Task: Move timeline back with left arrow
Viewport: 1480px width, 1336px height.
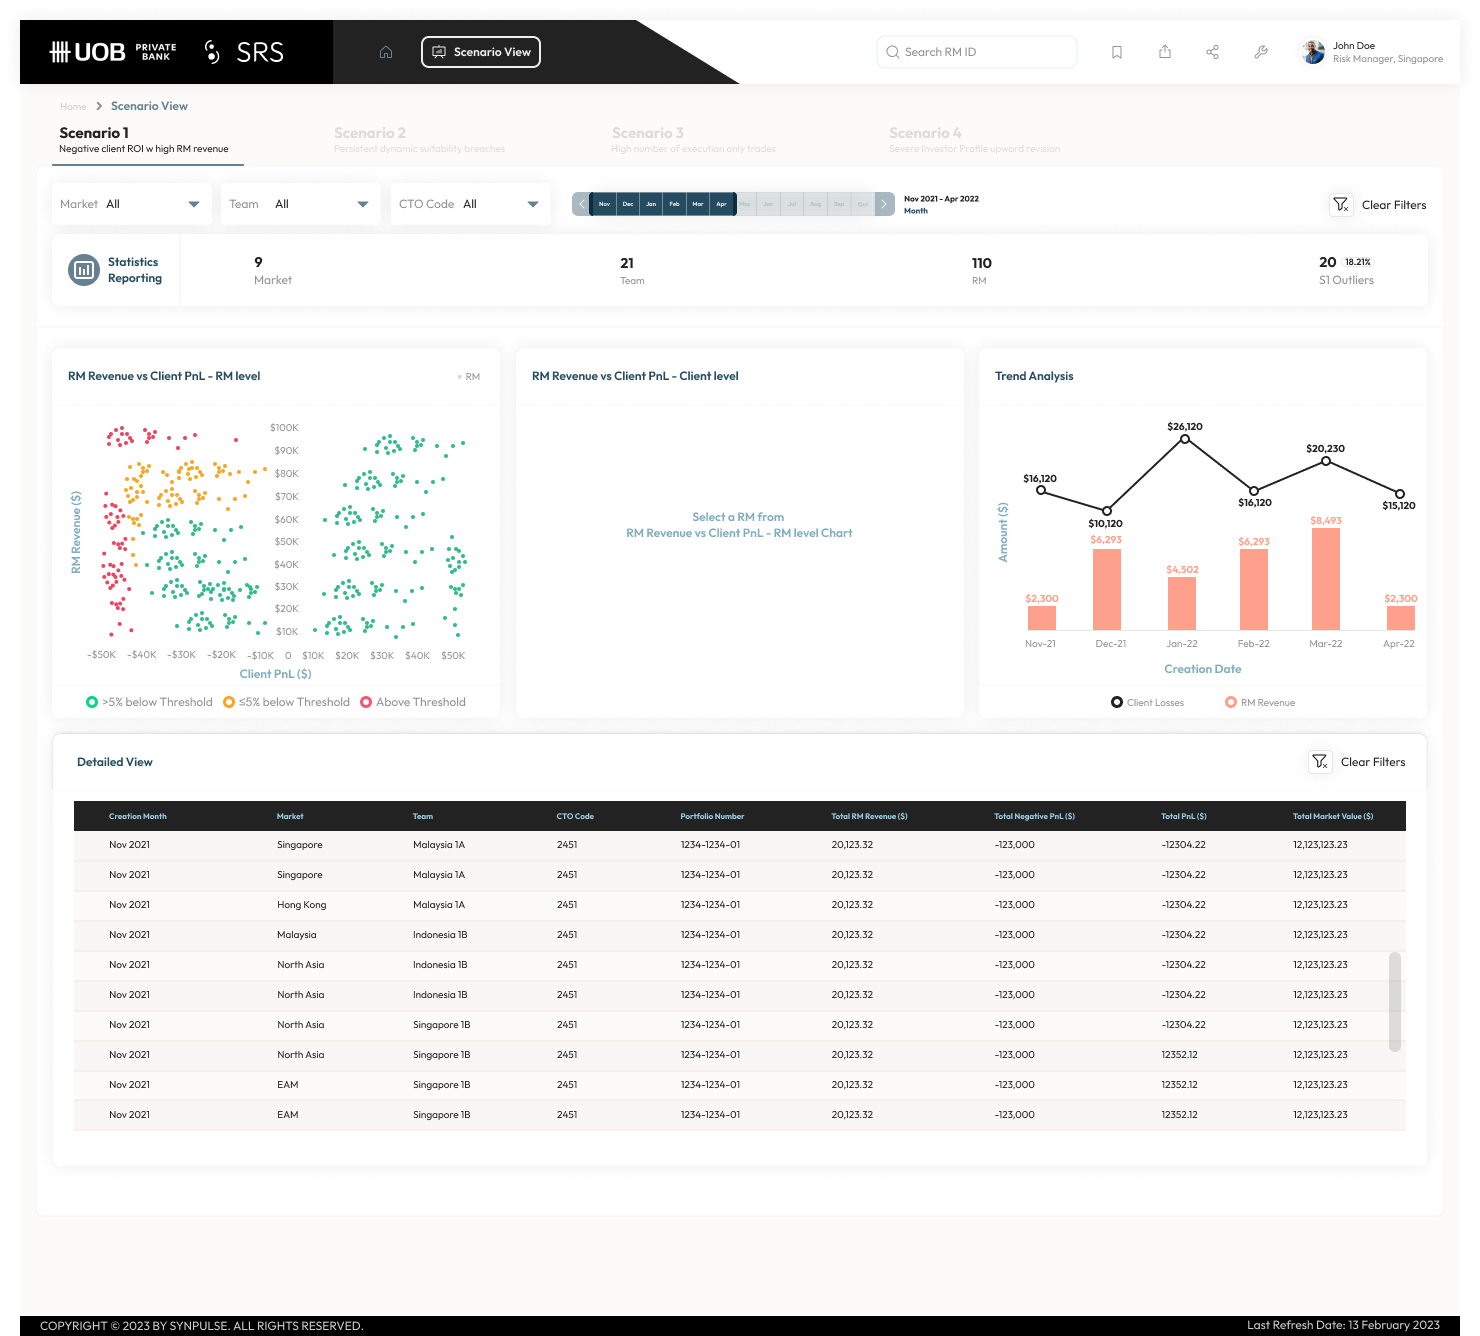Action: pyautogui.click(x=582, y=204)
